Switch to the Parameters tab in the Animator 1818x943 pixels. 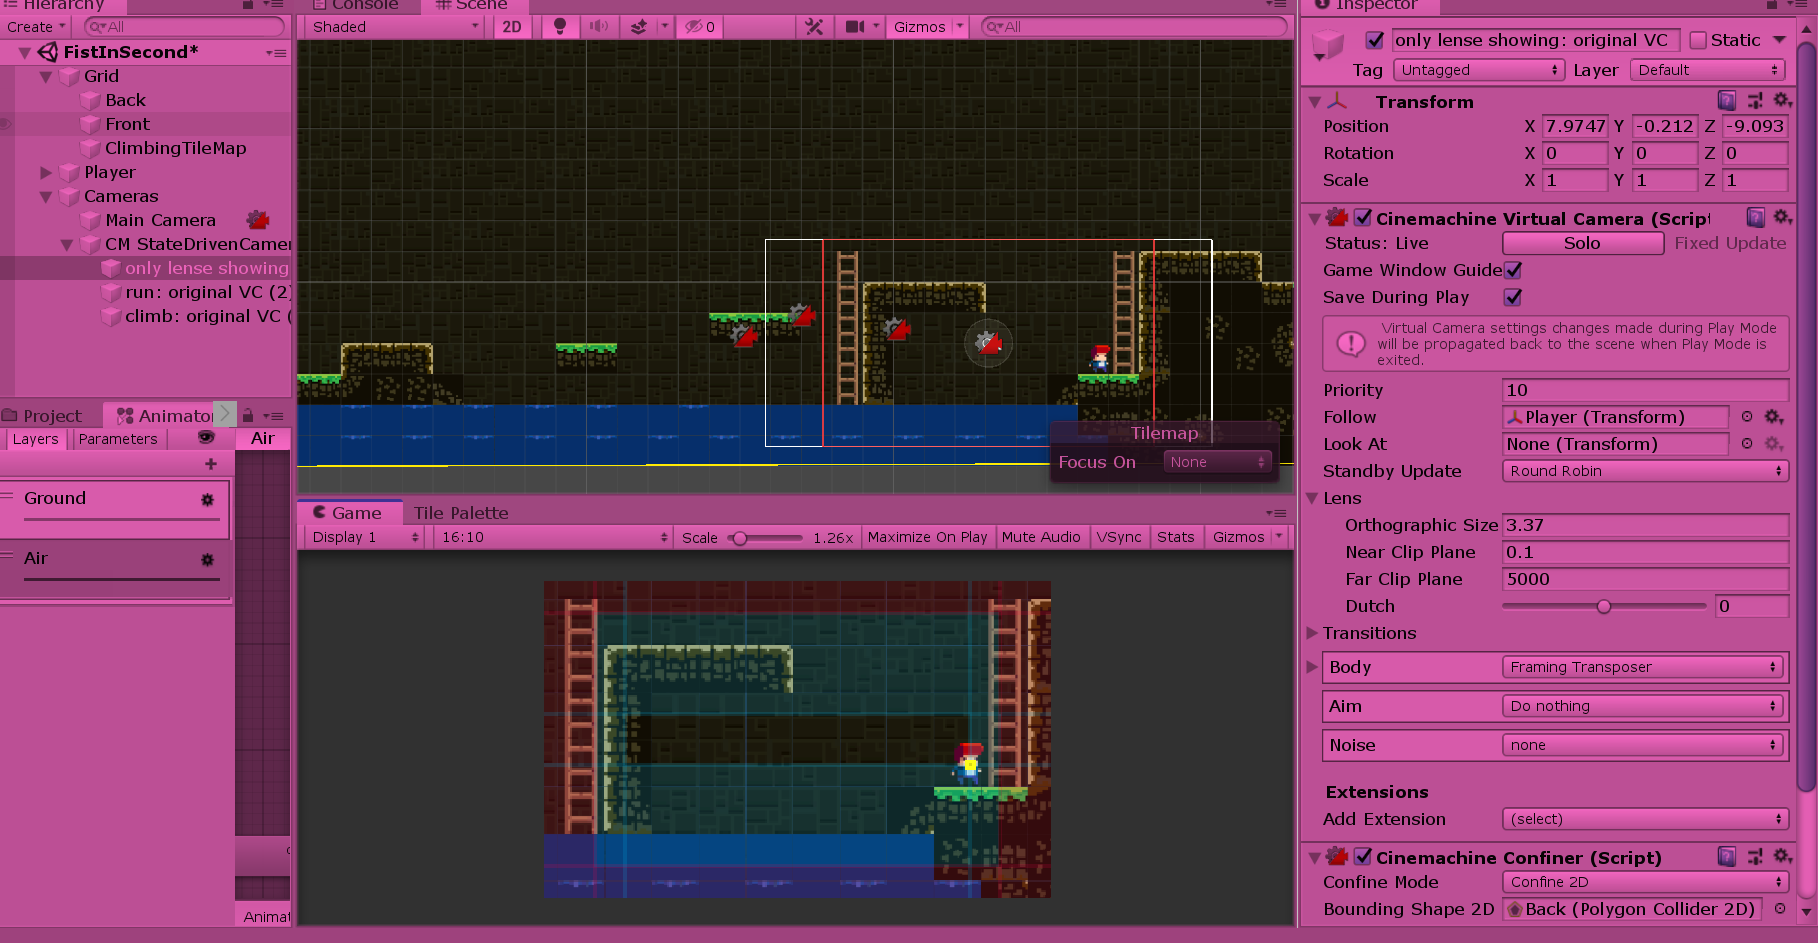click(117, 438)
